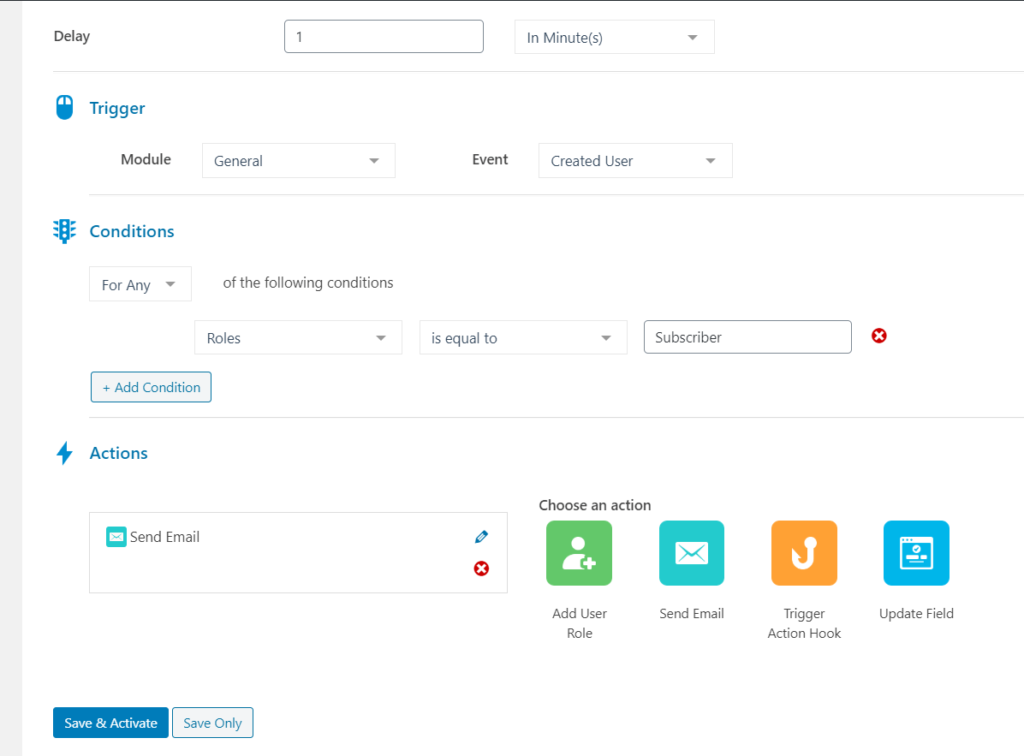Pick the Update Field action icon
1024x756 pixels.
pyautogui.click(x=916, y=553)
